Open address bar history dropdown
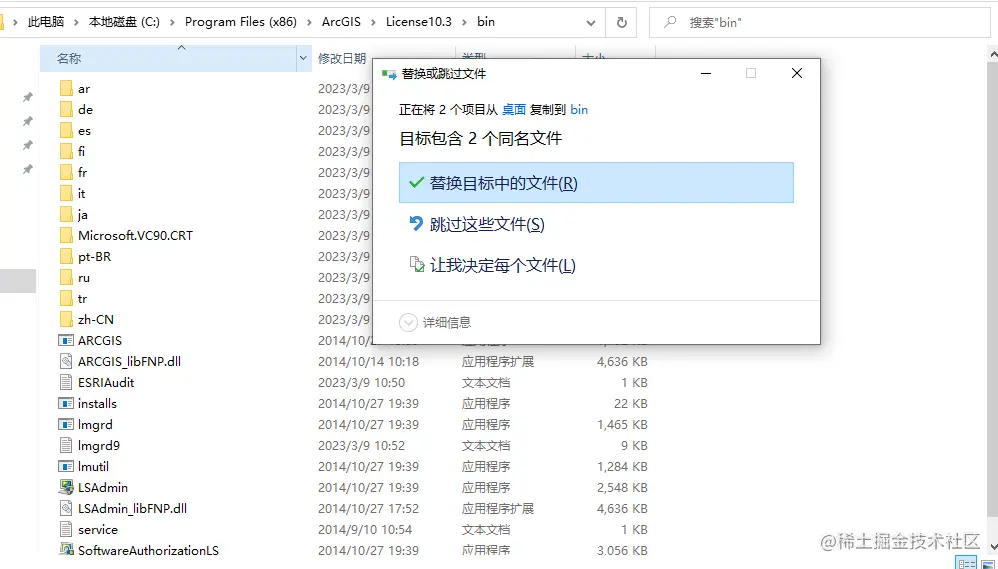 tap(591, 22)
